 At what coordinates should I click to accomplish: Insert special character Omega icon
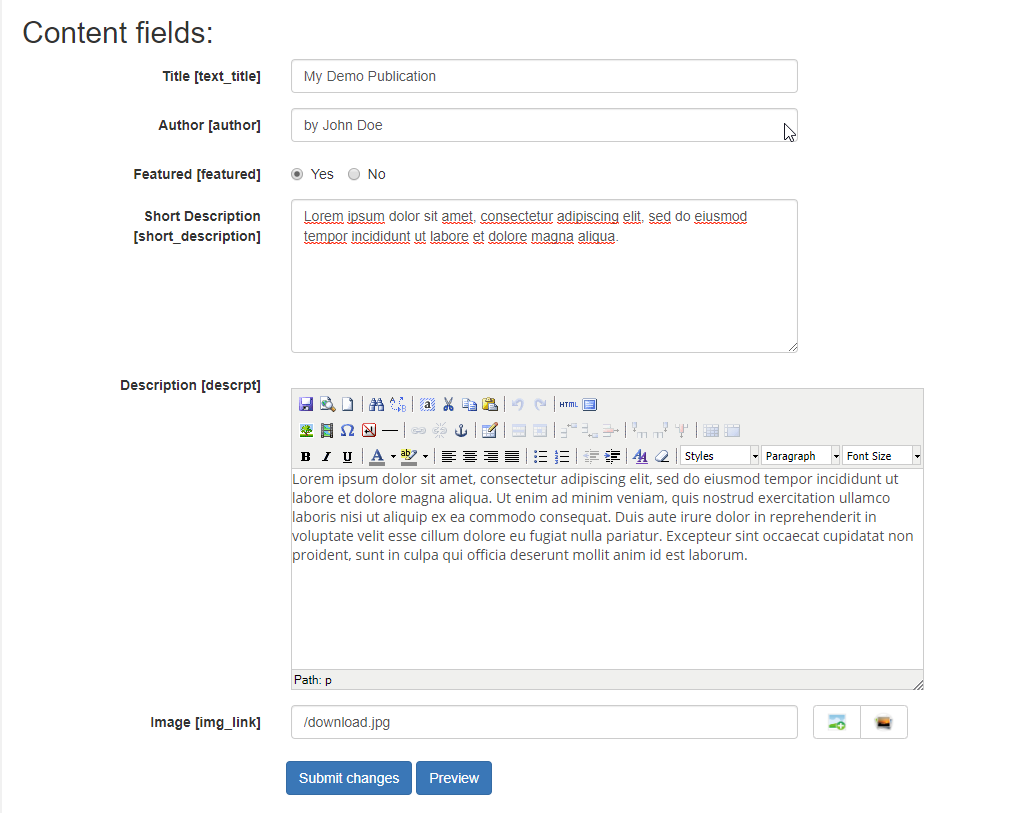[x=348, y=430]
